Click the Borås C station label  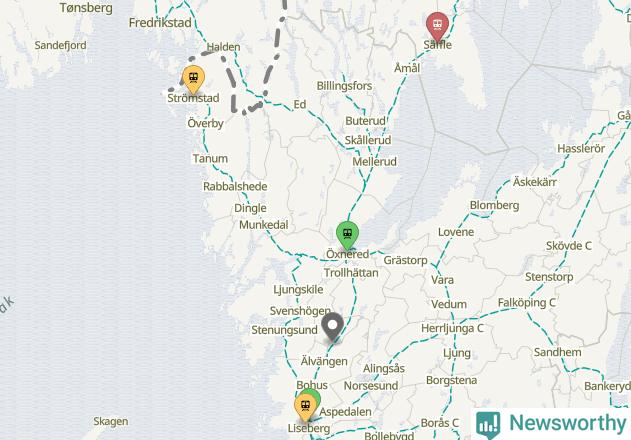pyautogui.click(x=439, y=423)
